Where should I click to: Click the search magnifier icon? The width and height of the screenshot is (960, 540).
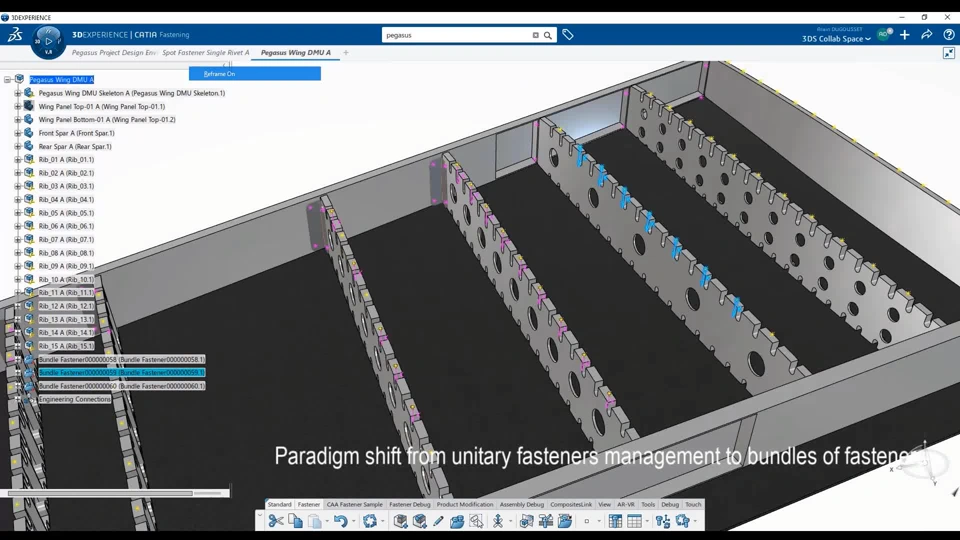[x=548, y=36]
